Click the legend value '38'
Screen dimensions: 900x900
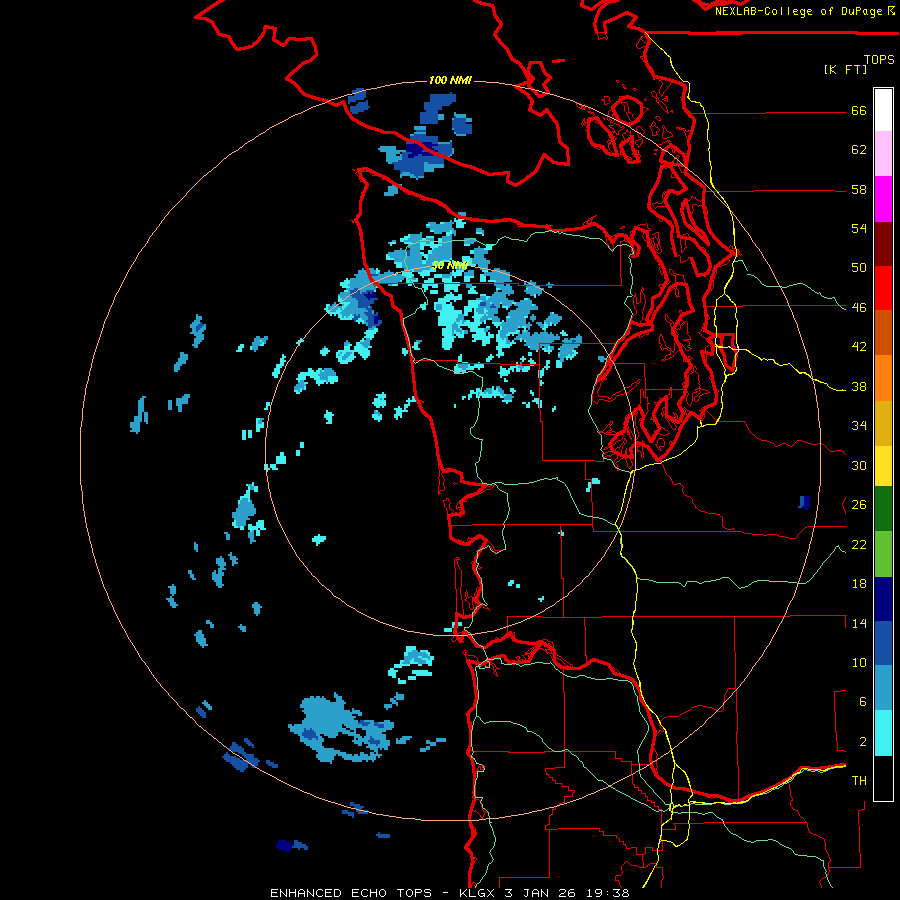[859, 386]
